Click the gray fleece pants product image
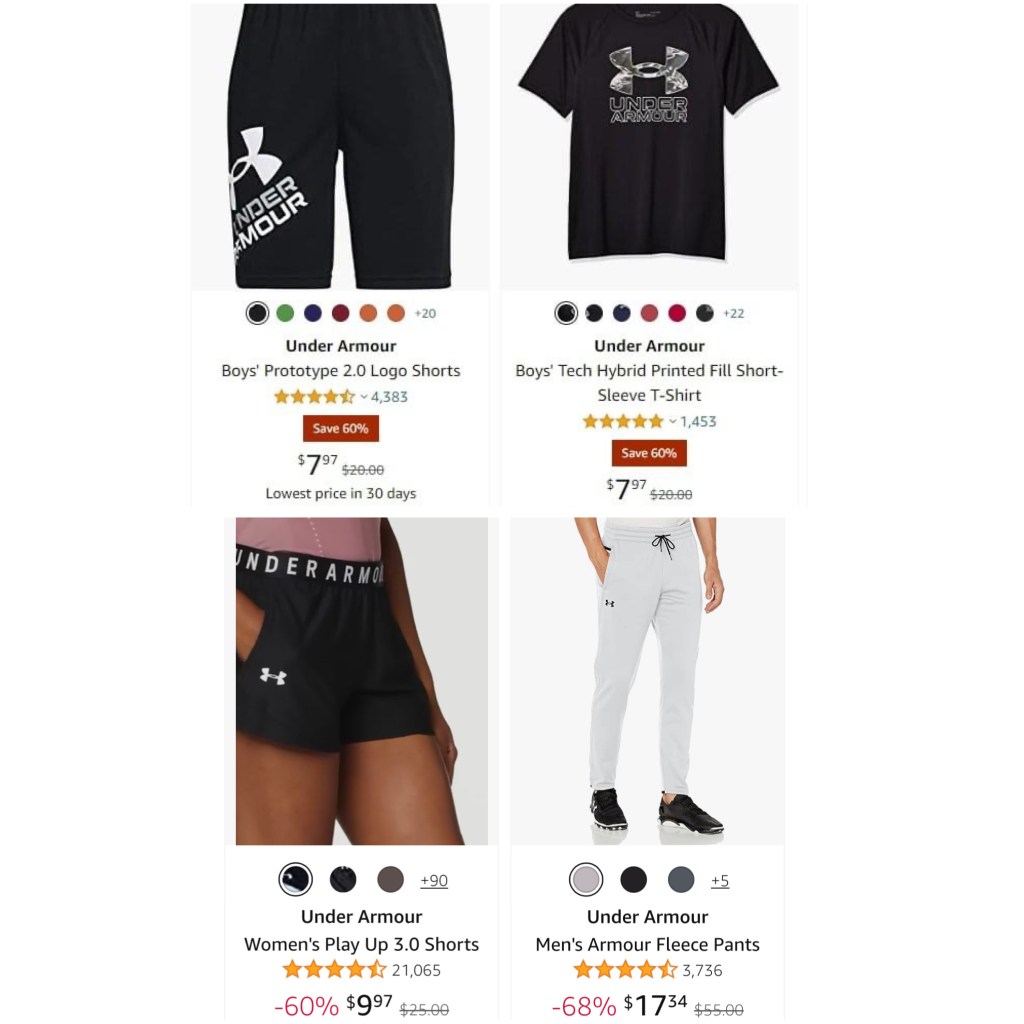This screenshot has width=1024, height=1024. click(647, 681)
